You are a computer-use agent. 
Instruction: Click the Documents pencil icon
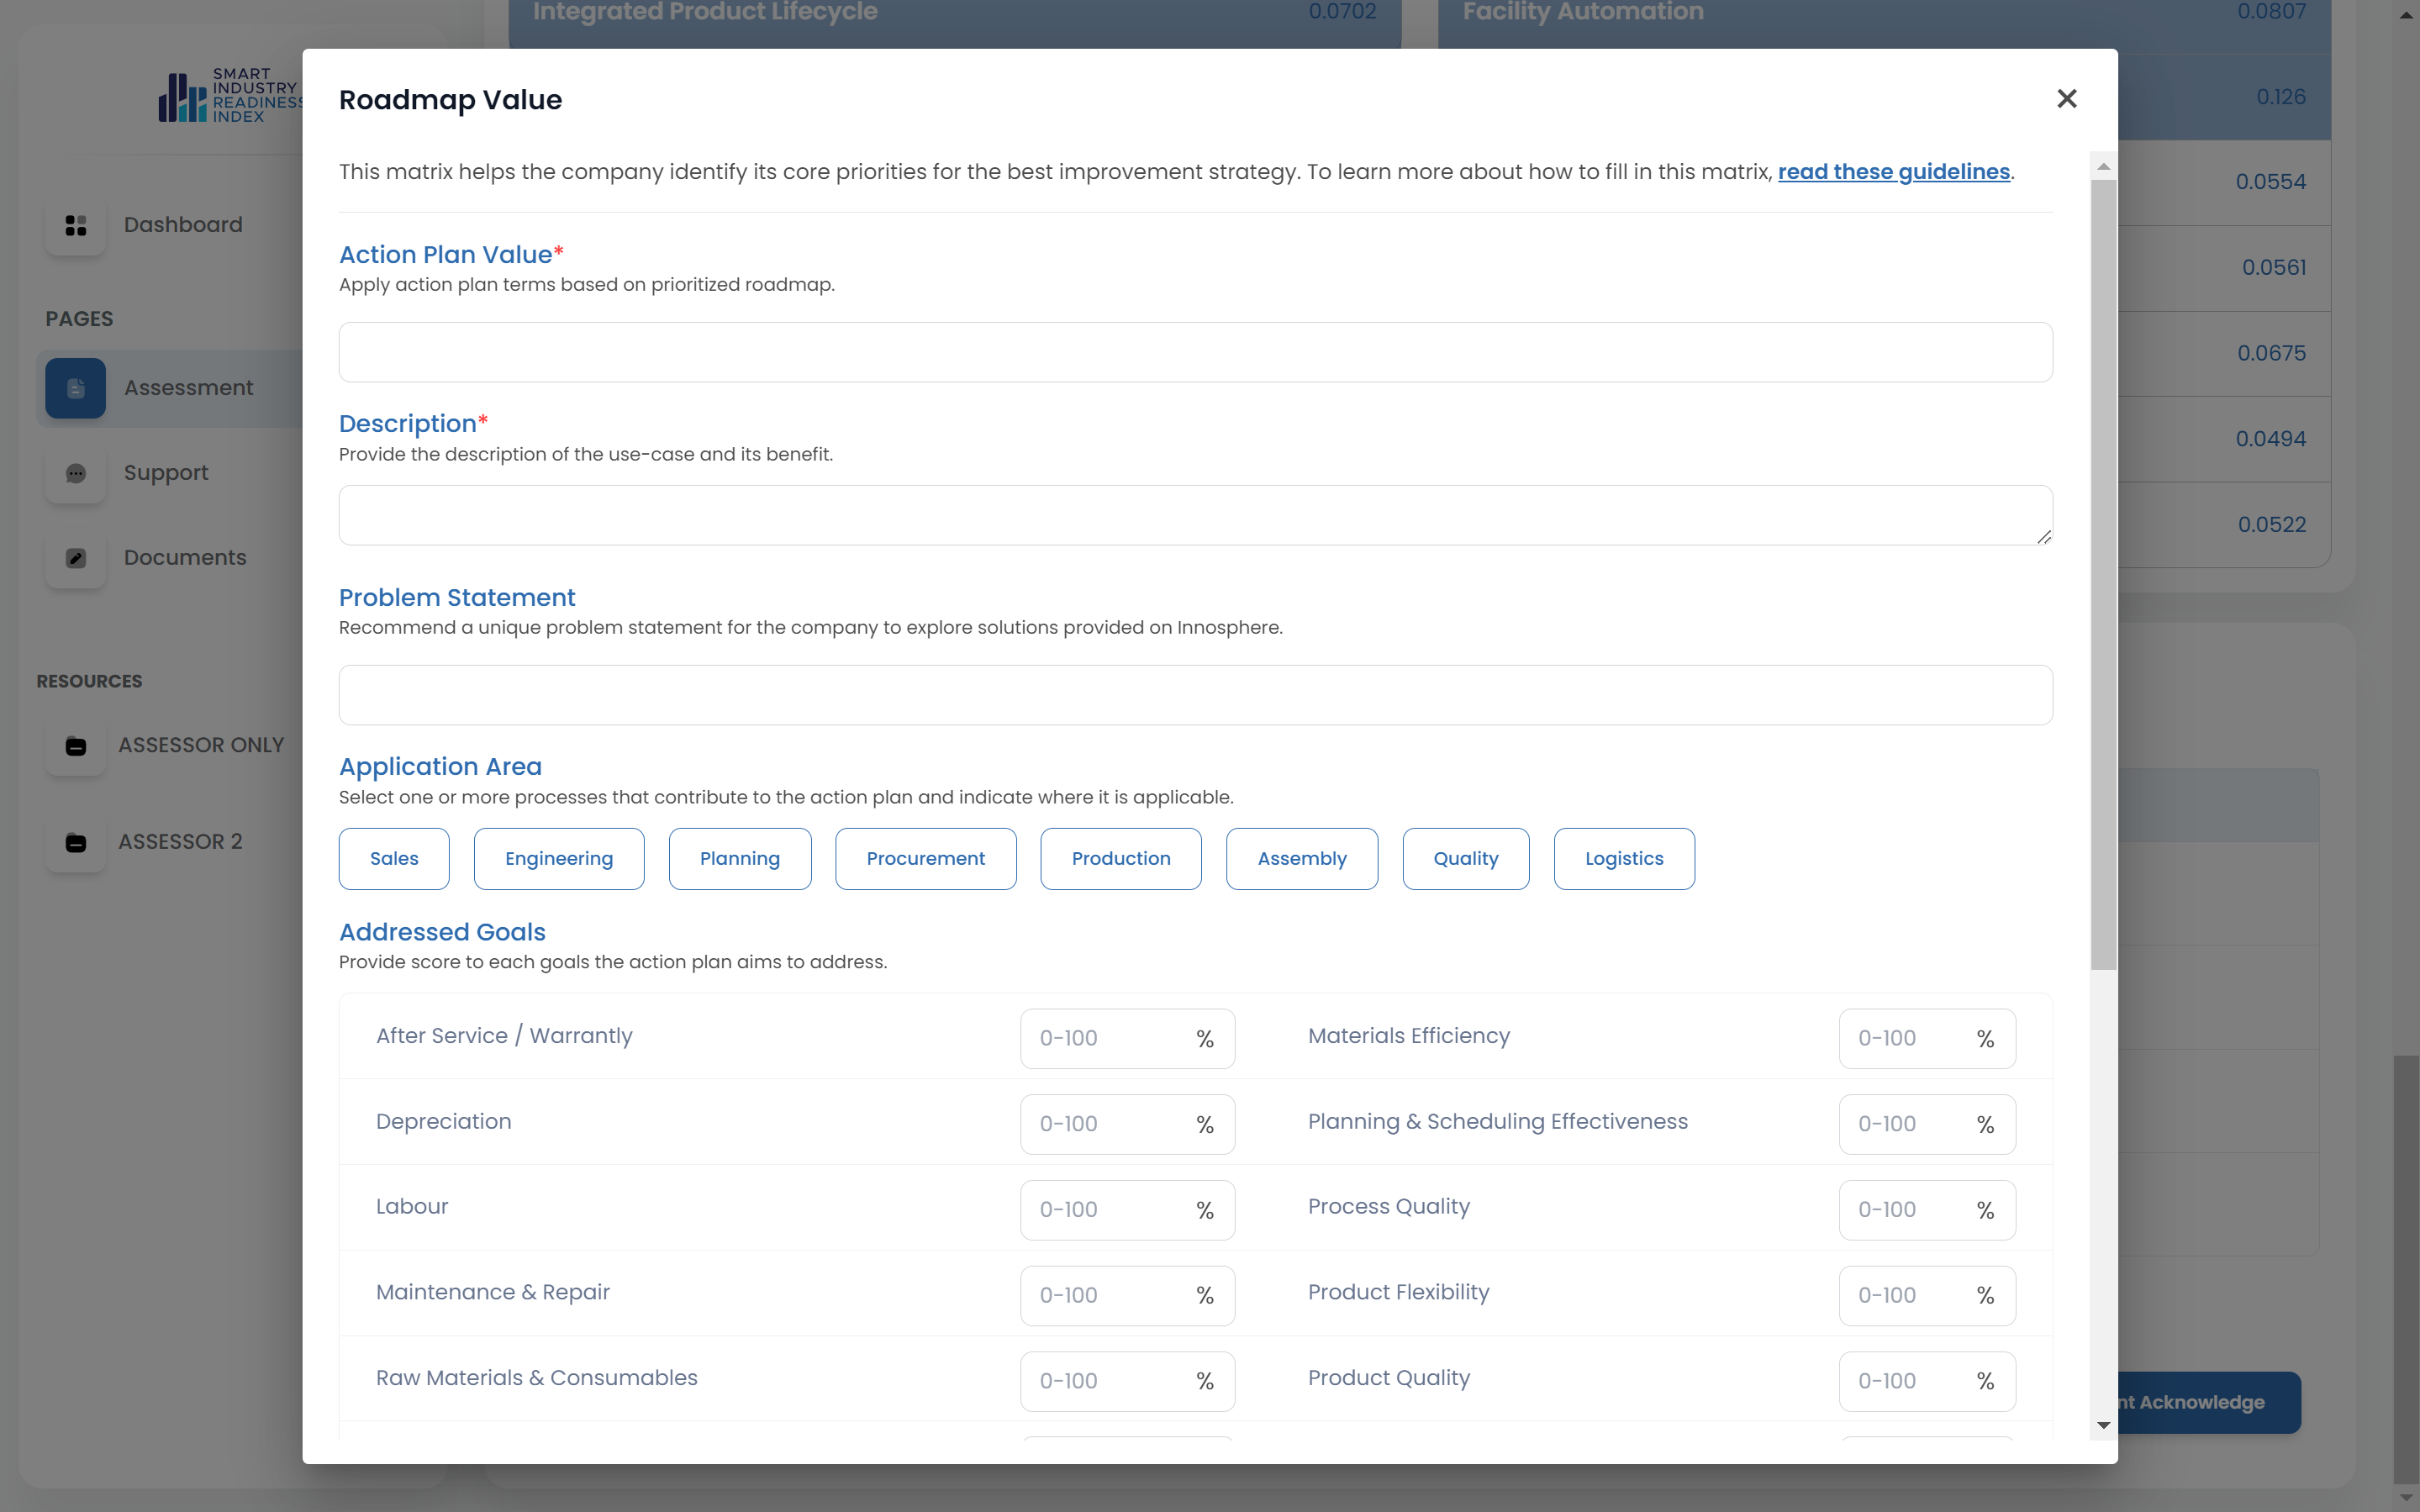pyautogui.click(x=76, y=558)
